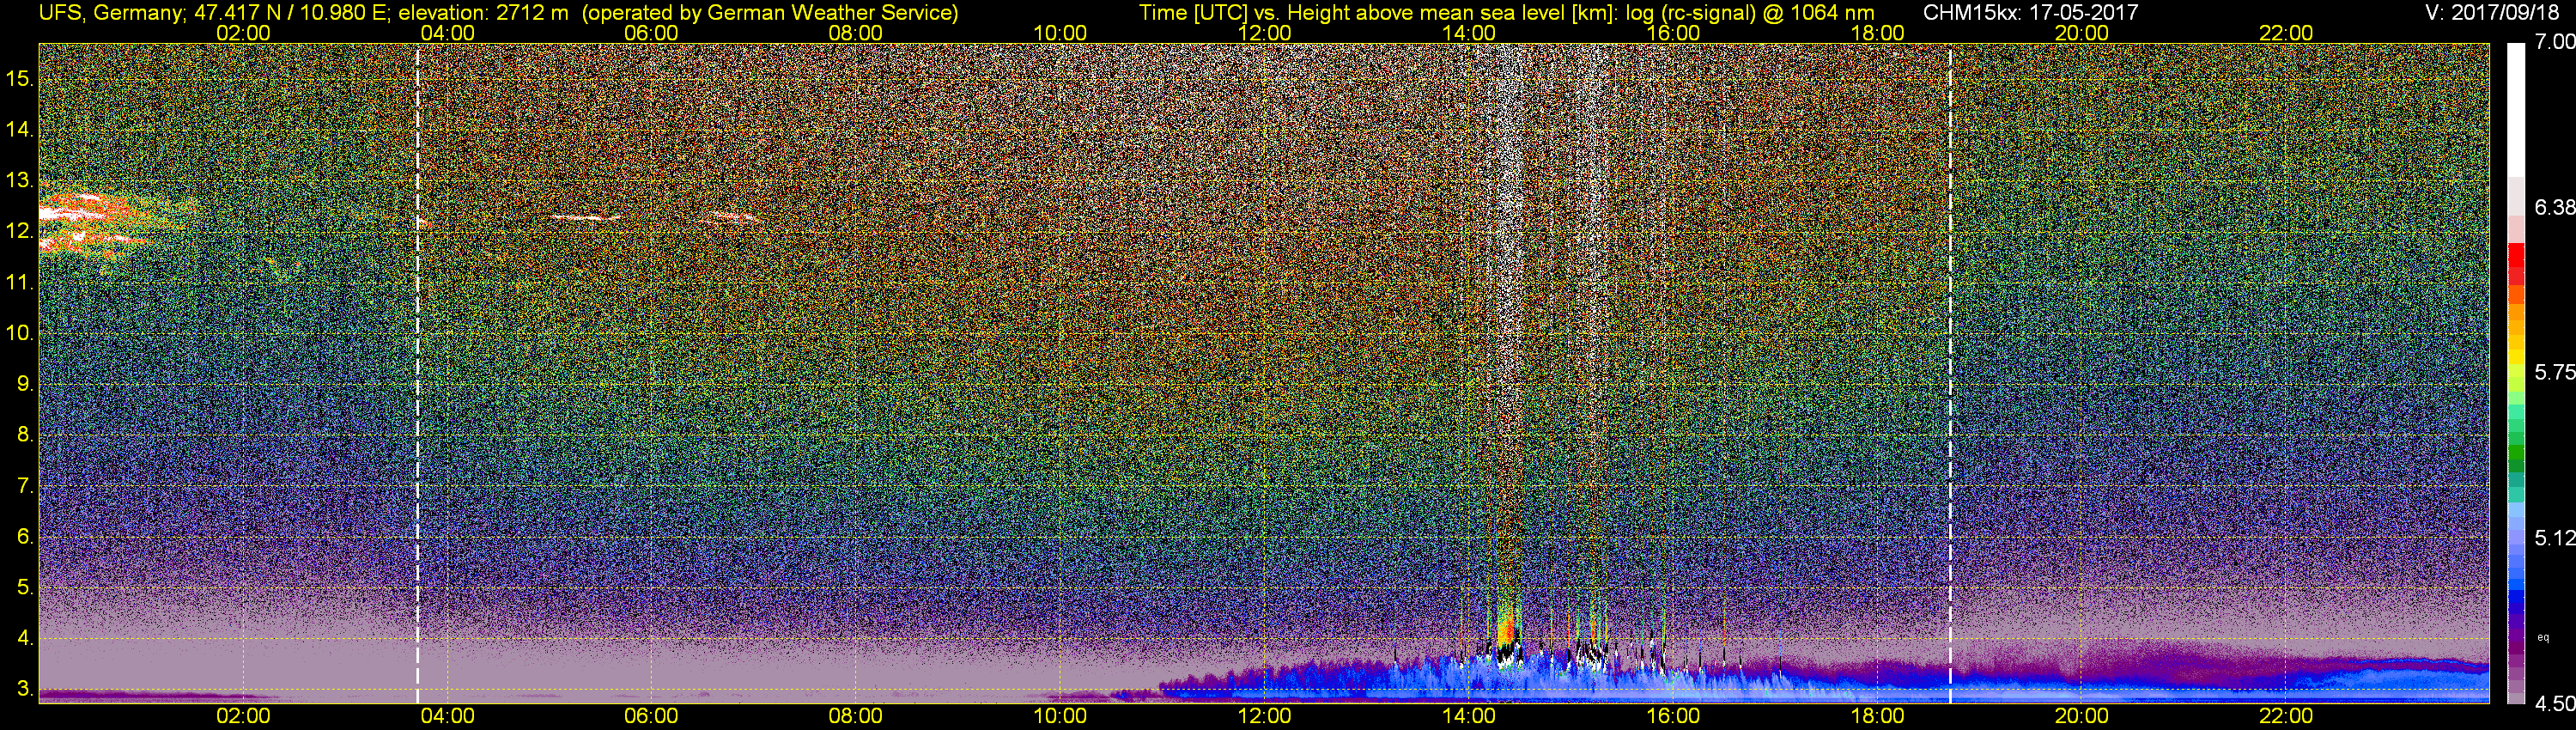Click the 04:00 label on bottom time axis
2576x730 pixels.
pyautogui.click(x=447, y=716)
